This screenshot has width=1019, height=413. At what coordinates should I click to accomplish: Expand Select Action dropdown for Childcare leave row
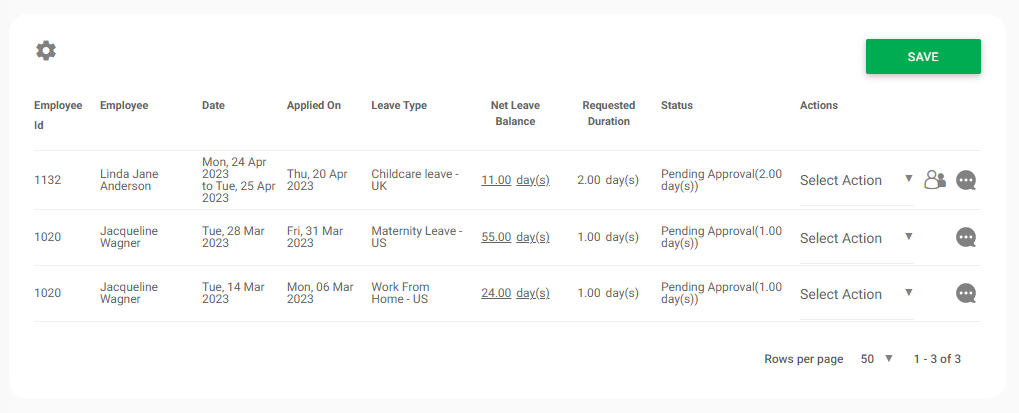pyautogui.click(x=856, y=180)
